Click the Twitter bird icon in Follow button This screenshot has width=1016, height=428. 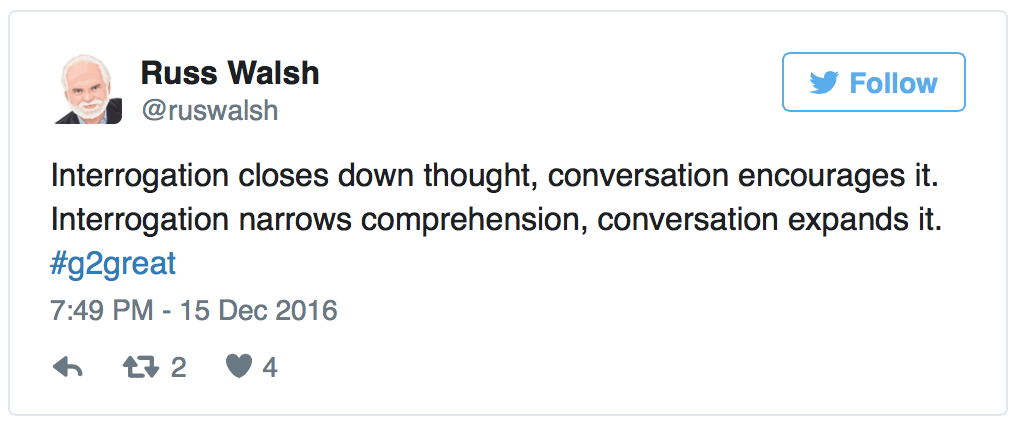point(824,84)
